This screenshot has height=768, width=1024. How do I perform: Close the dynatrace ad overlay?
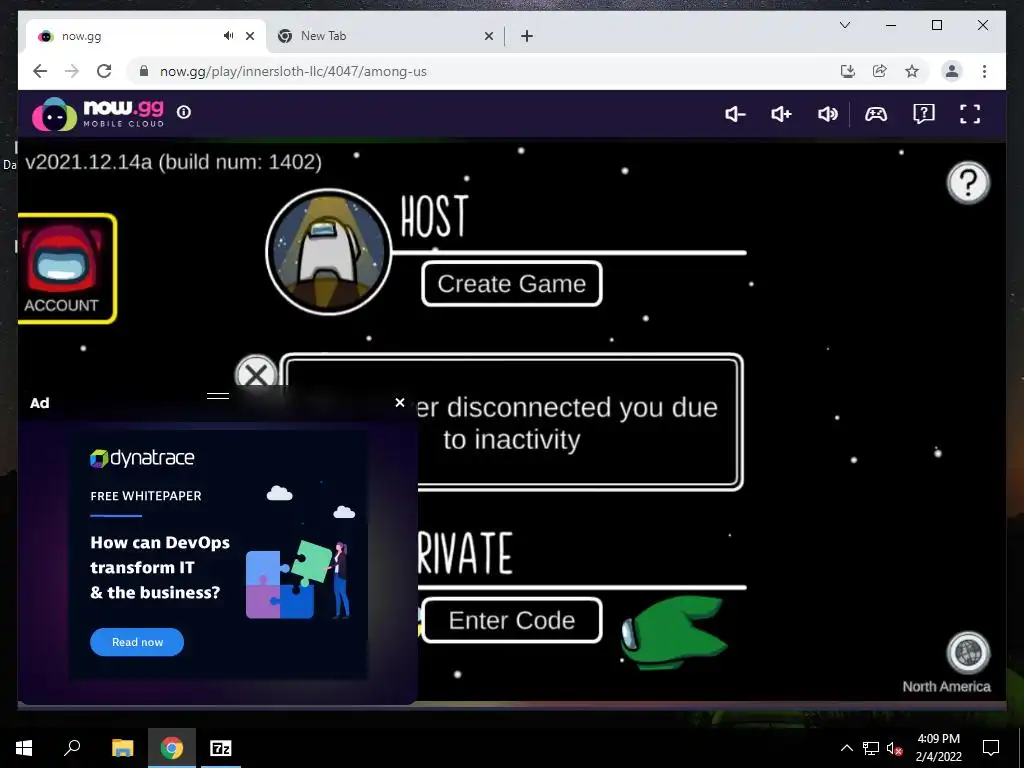pyautogui.click(x=400, y=403)
